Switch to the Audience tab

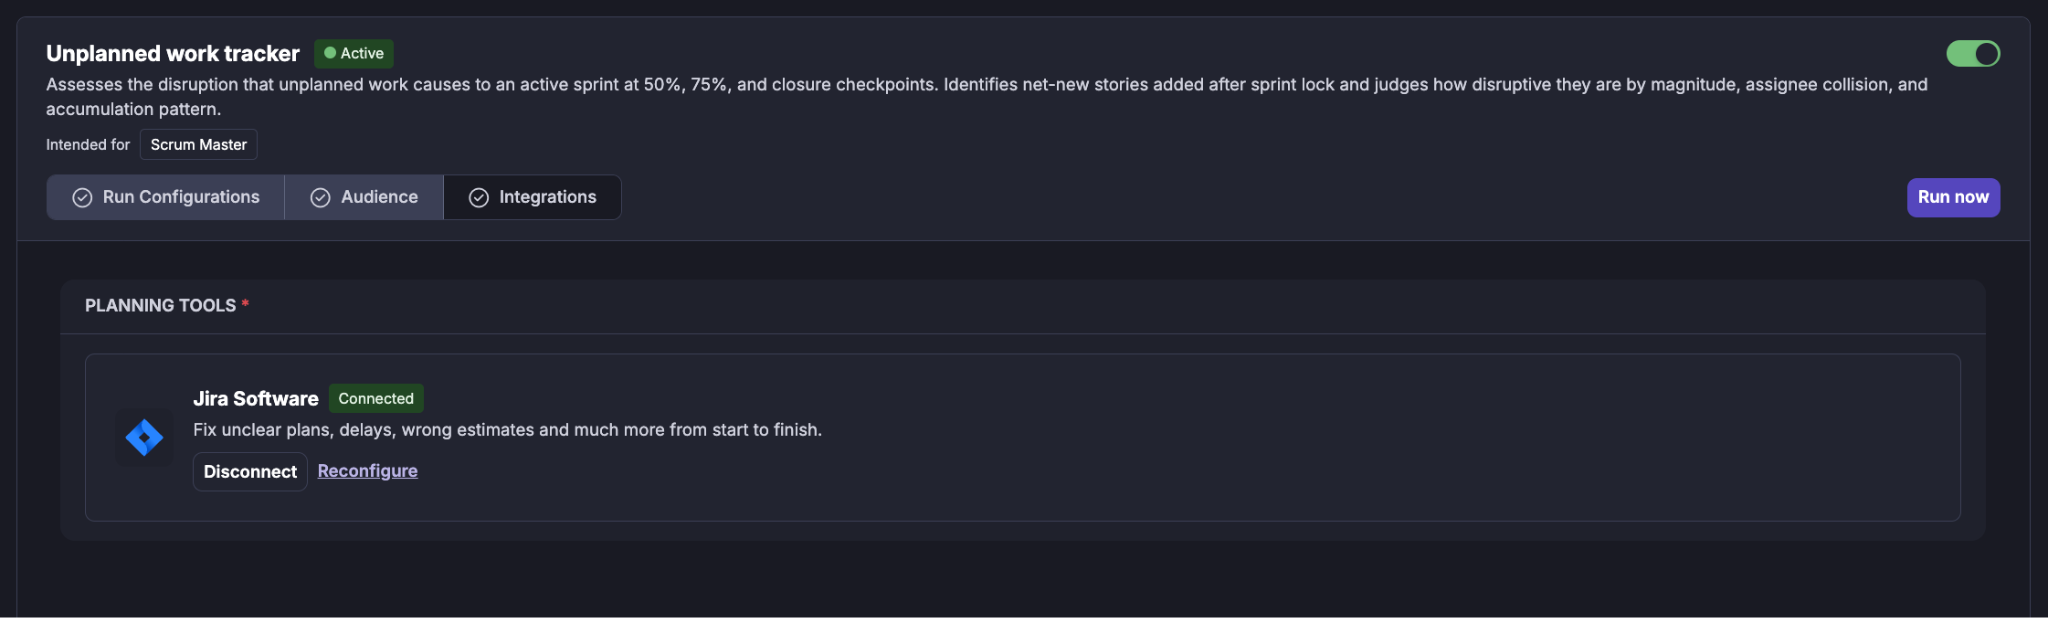(364, 197)
